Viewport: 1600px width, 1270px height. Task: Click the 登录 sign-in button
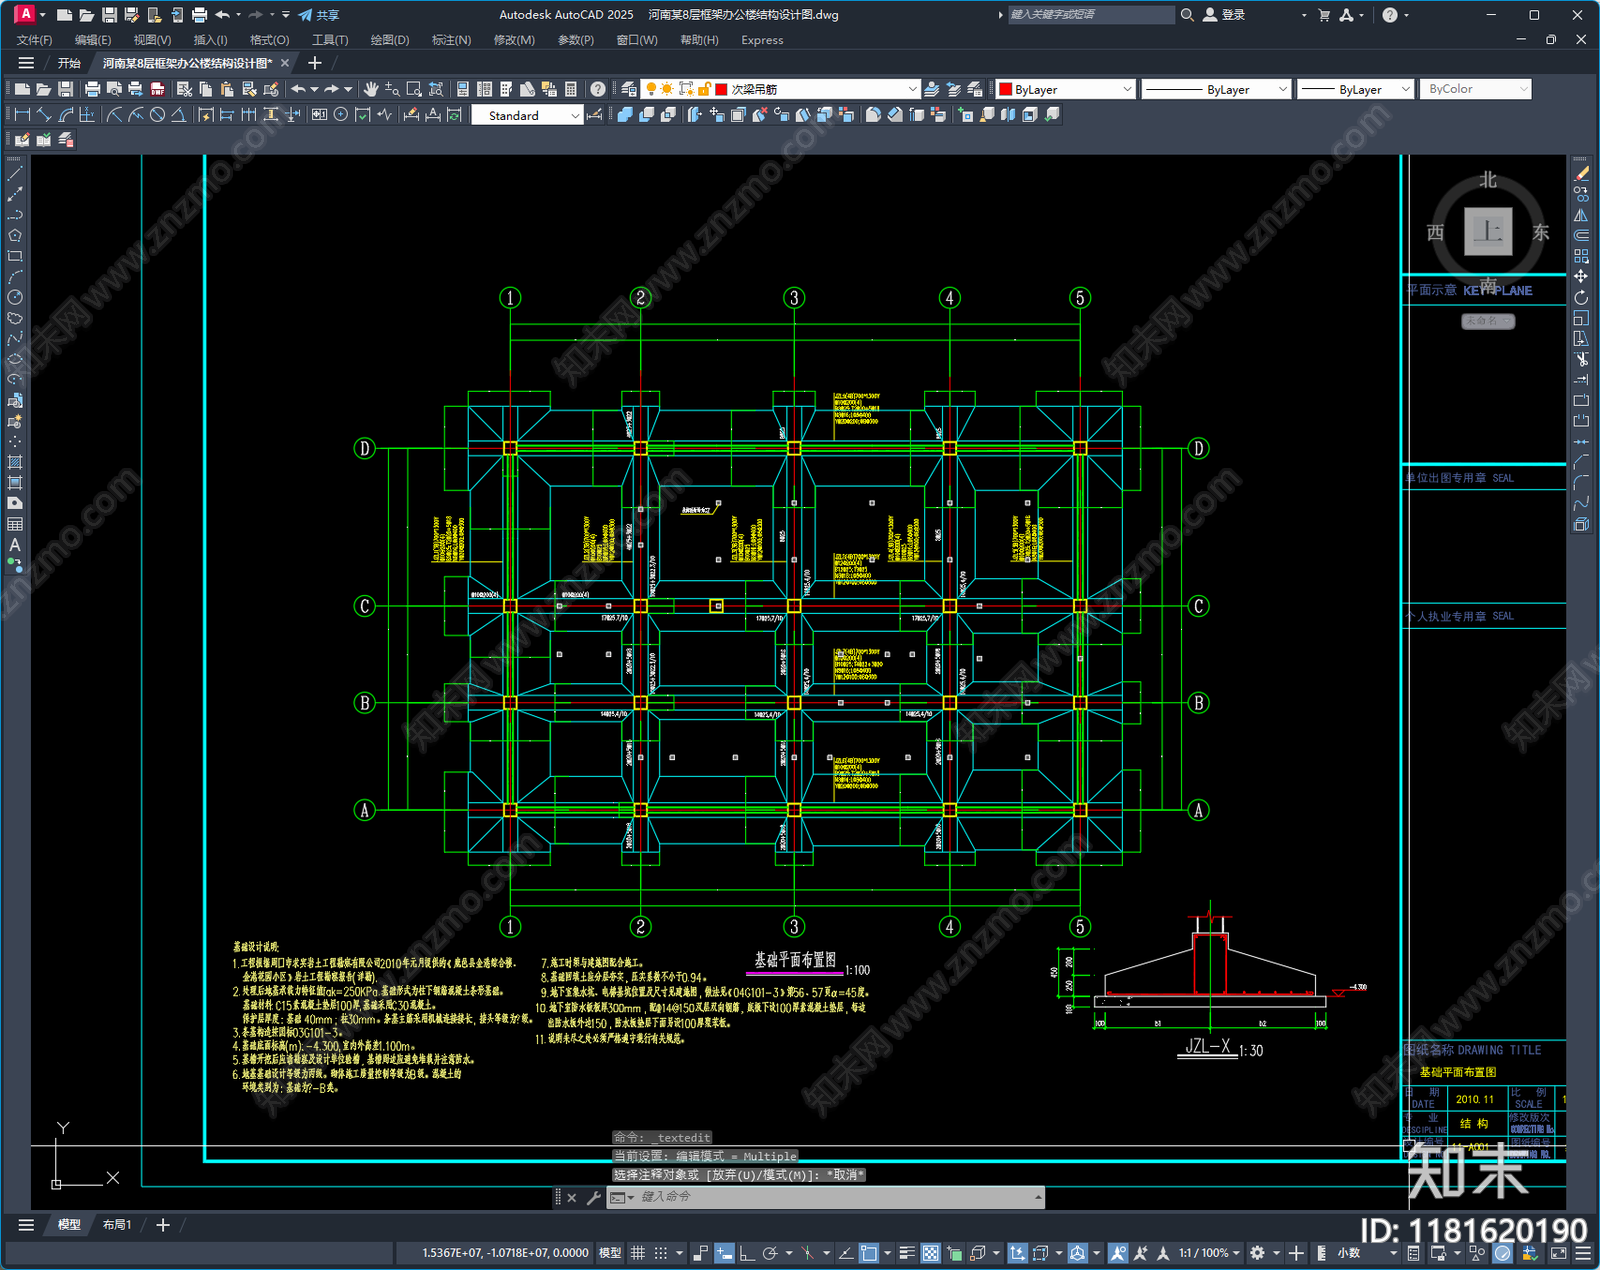click(1224, 15)
